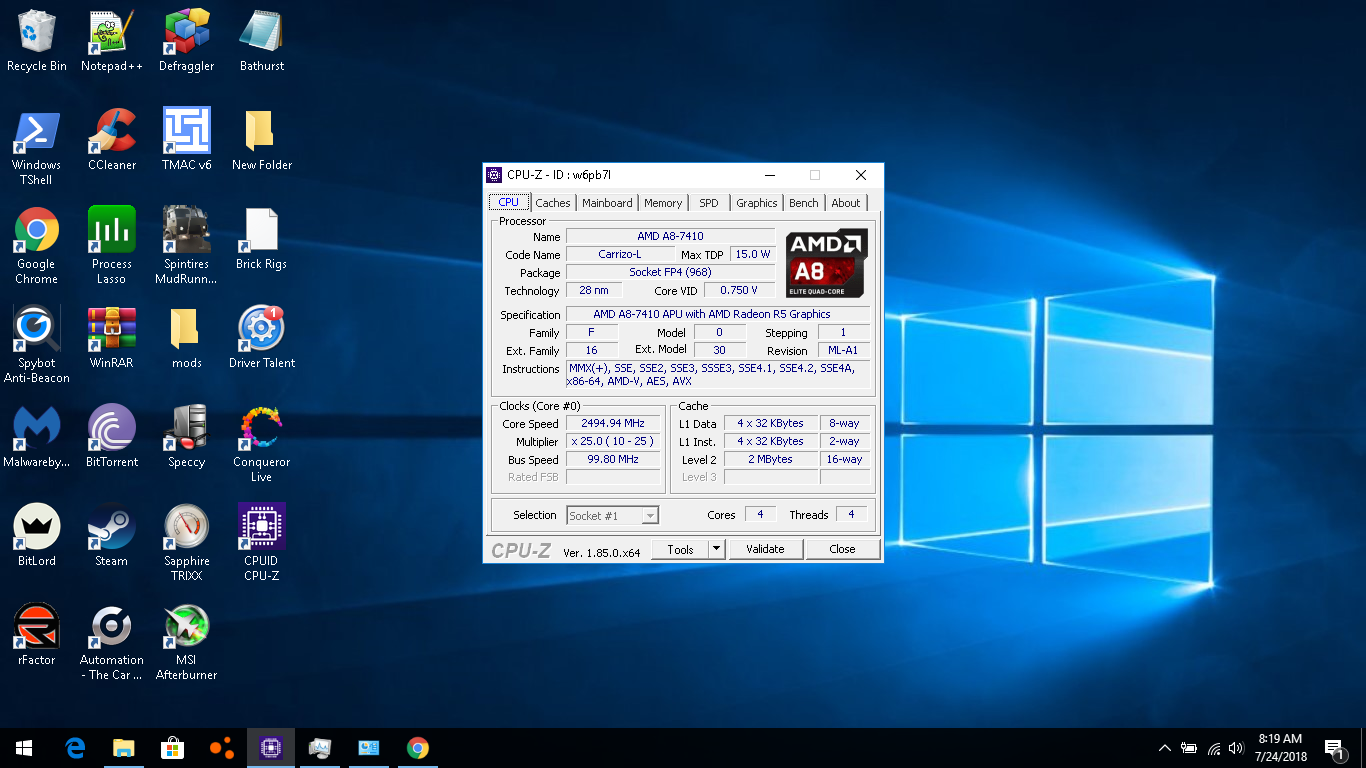Launch Notepad++ from the desktop
This screenshot has width=1366, height=768.
pyautogui.click(x=112, y=41)
